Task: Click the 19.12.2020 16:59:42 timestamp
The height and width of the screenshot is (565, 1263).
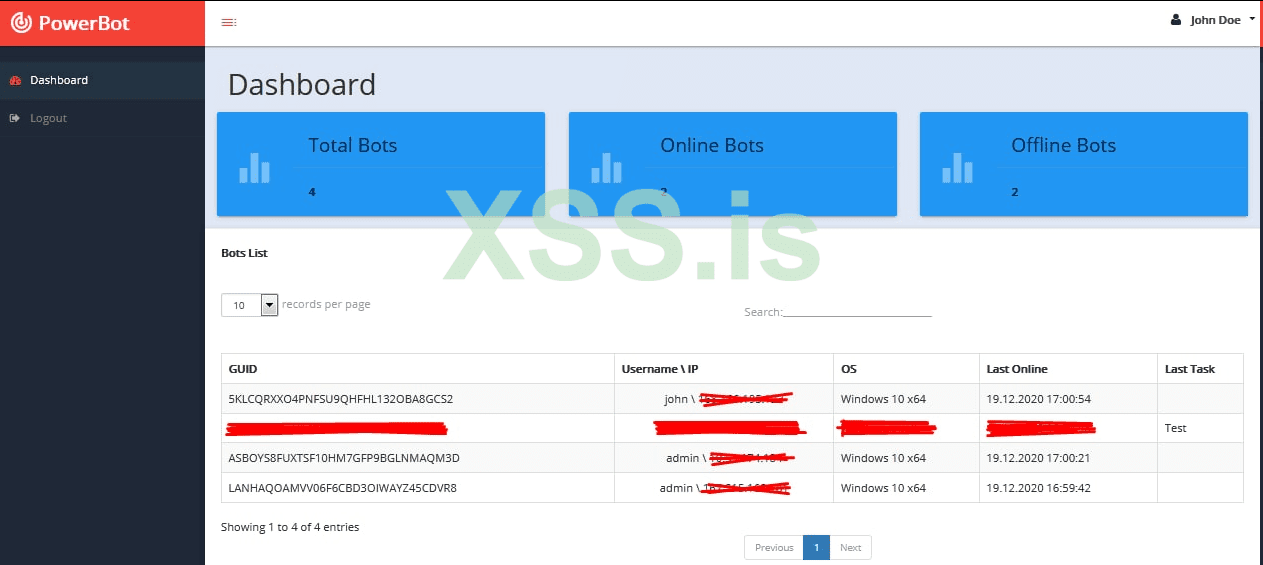Action: coord(1038,488)
